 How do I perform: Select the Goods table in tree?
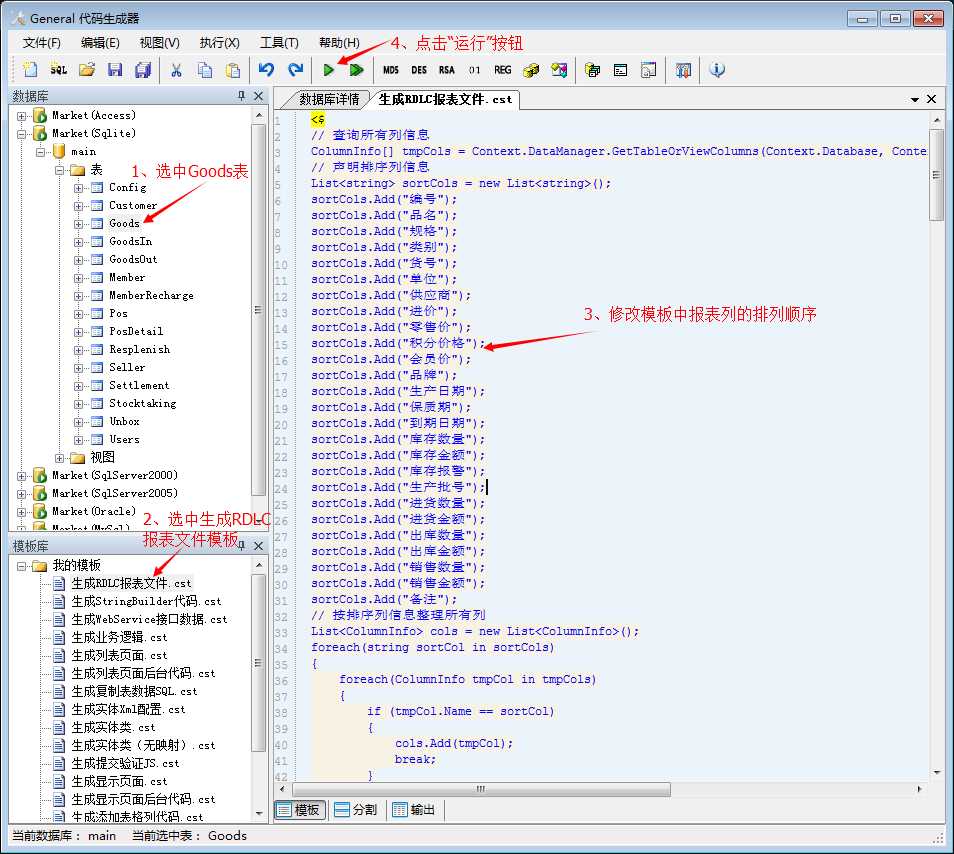point(124,223)
